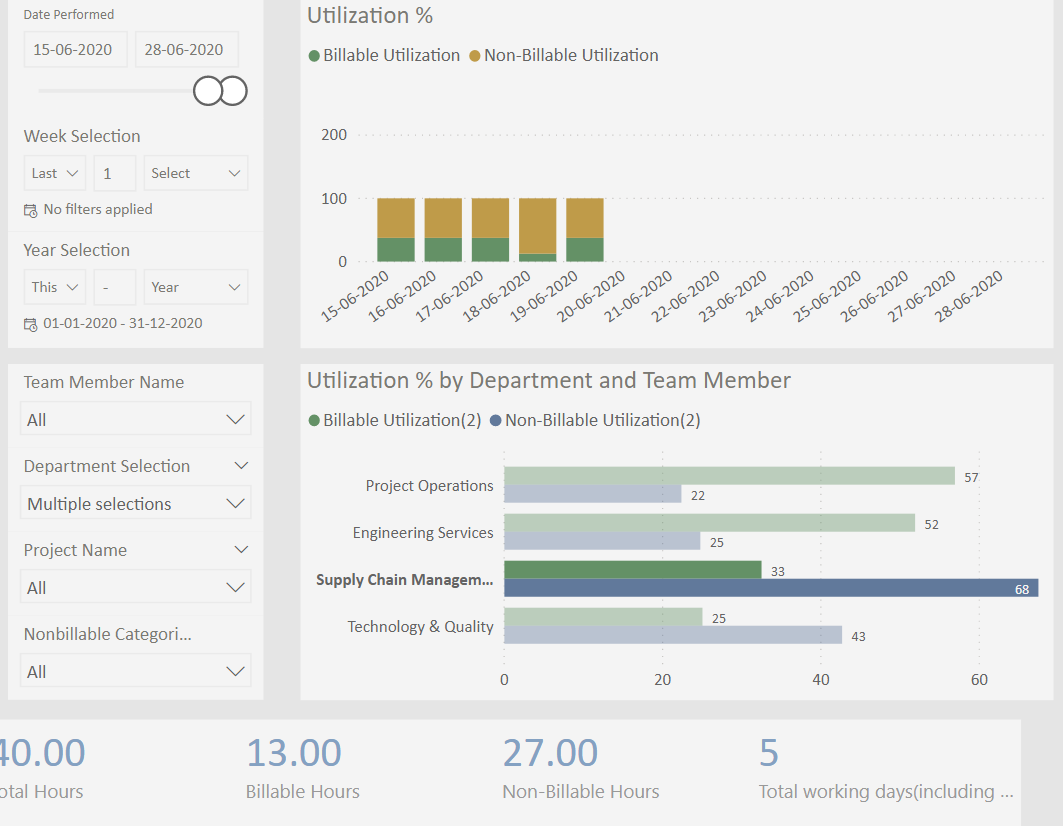Click Supply Chain non-billable bar labeled 68
The height and width of the screenshot is (826, 1063).
click(x=771, y=588)
